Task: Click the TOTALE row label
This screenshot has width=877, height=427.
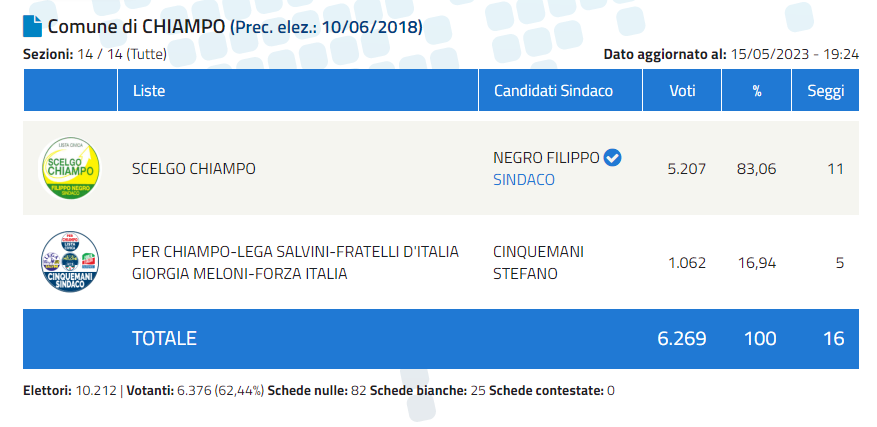Action: (x=164, y=338)
